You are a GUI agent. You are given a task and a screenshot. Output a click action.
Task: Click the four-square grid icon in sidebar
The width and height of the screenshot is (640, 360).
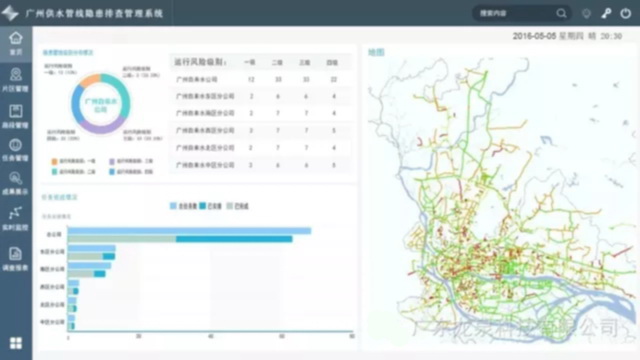click(16, 343)
